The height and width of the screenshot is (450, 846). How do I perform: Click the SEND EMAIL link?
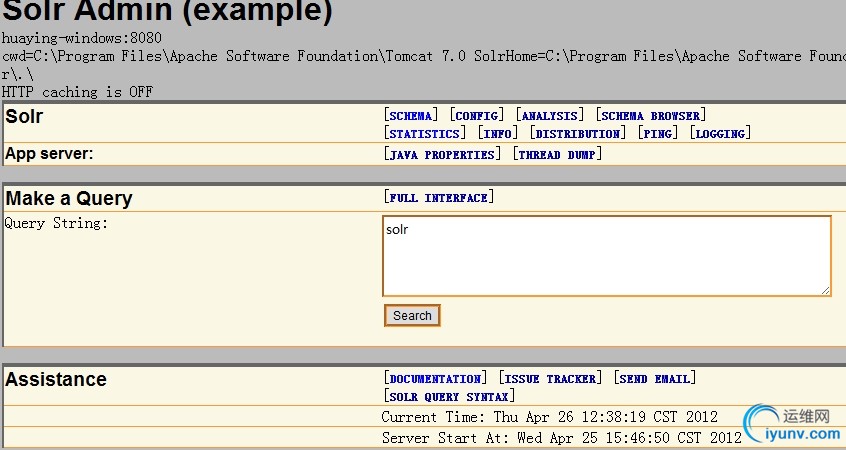(654, 378)
